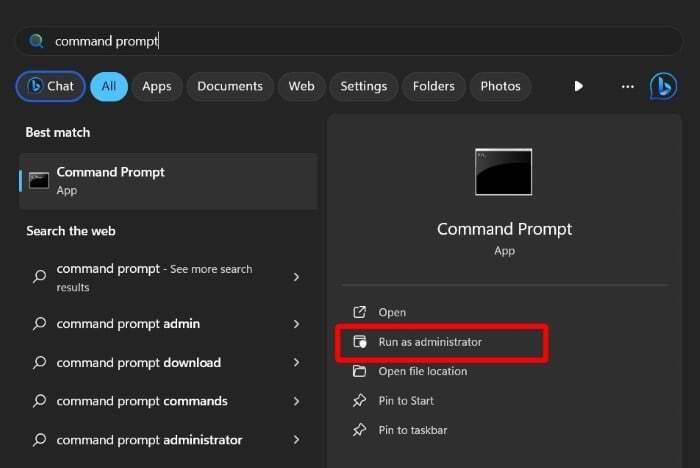700x468 pixels.
Task: Switch to the Web filter tab
Action: [301, 86]
